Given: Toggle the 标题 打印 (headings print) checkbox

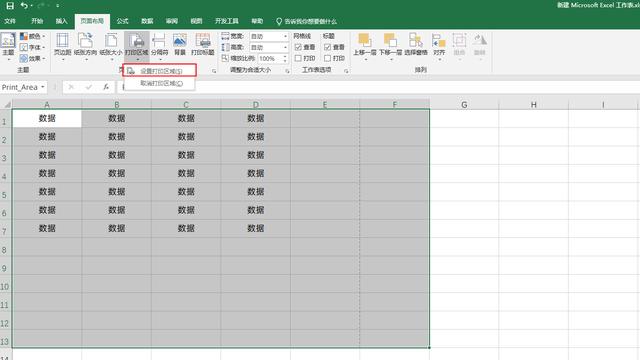Looking at the screenshot, I should click(327, 58).
